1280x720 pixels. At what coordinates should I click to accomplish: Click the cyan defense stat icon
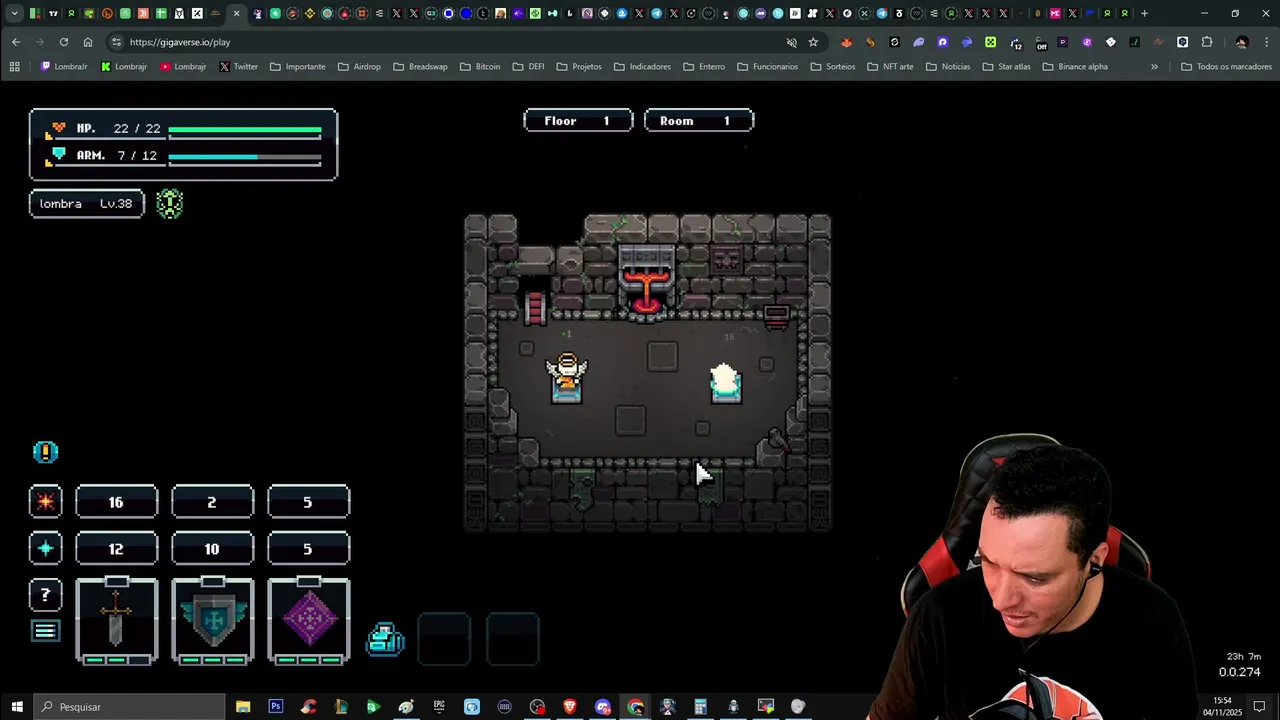point(45,548)
